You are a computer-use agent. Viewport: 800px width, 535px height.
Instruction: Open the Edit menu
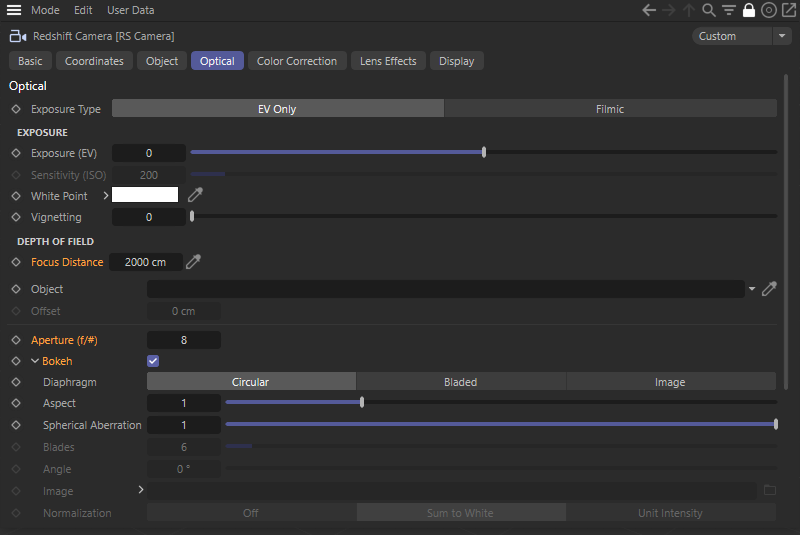83,10
